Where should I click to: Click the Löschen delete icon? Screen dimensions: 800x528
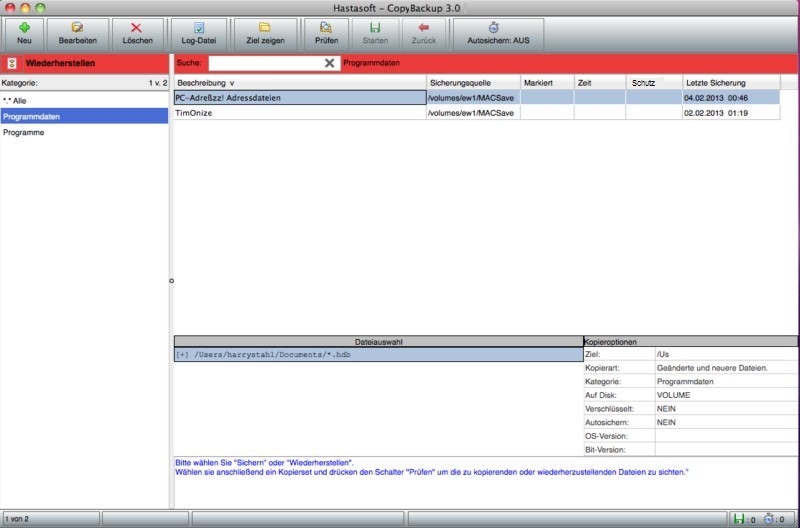136,28
